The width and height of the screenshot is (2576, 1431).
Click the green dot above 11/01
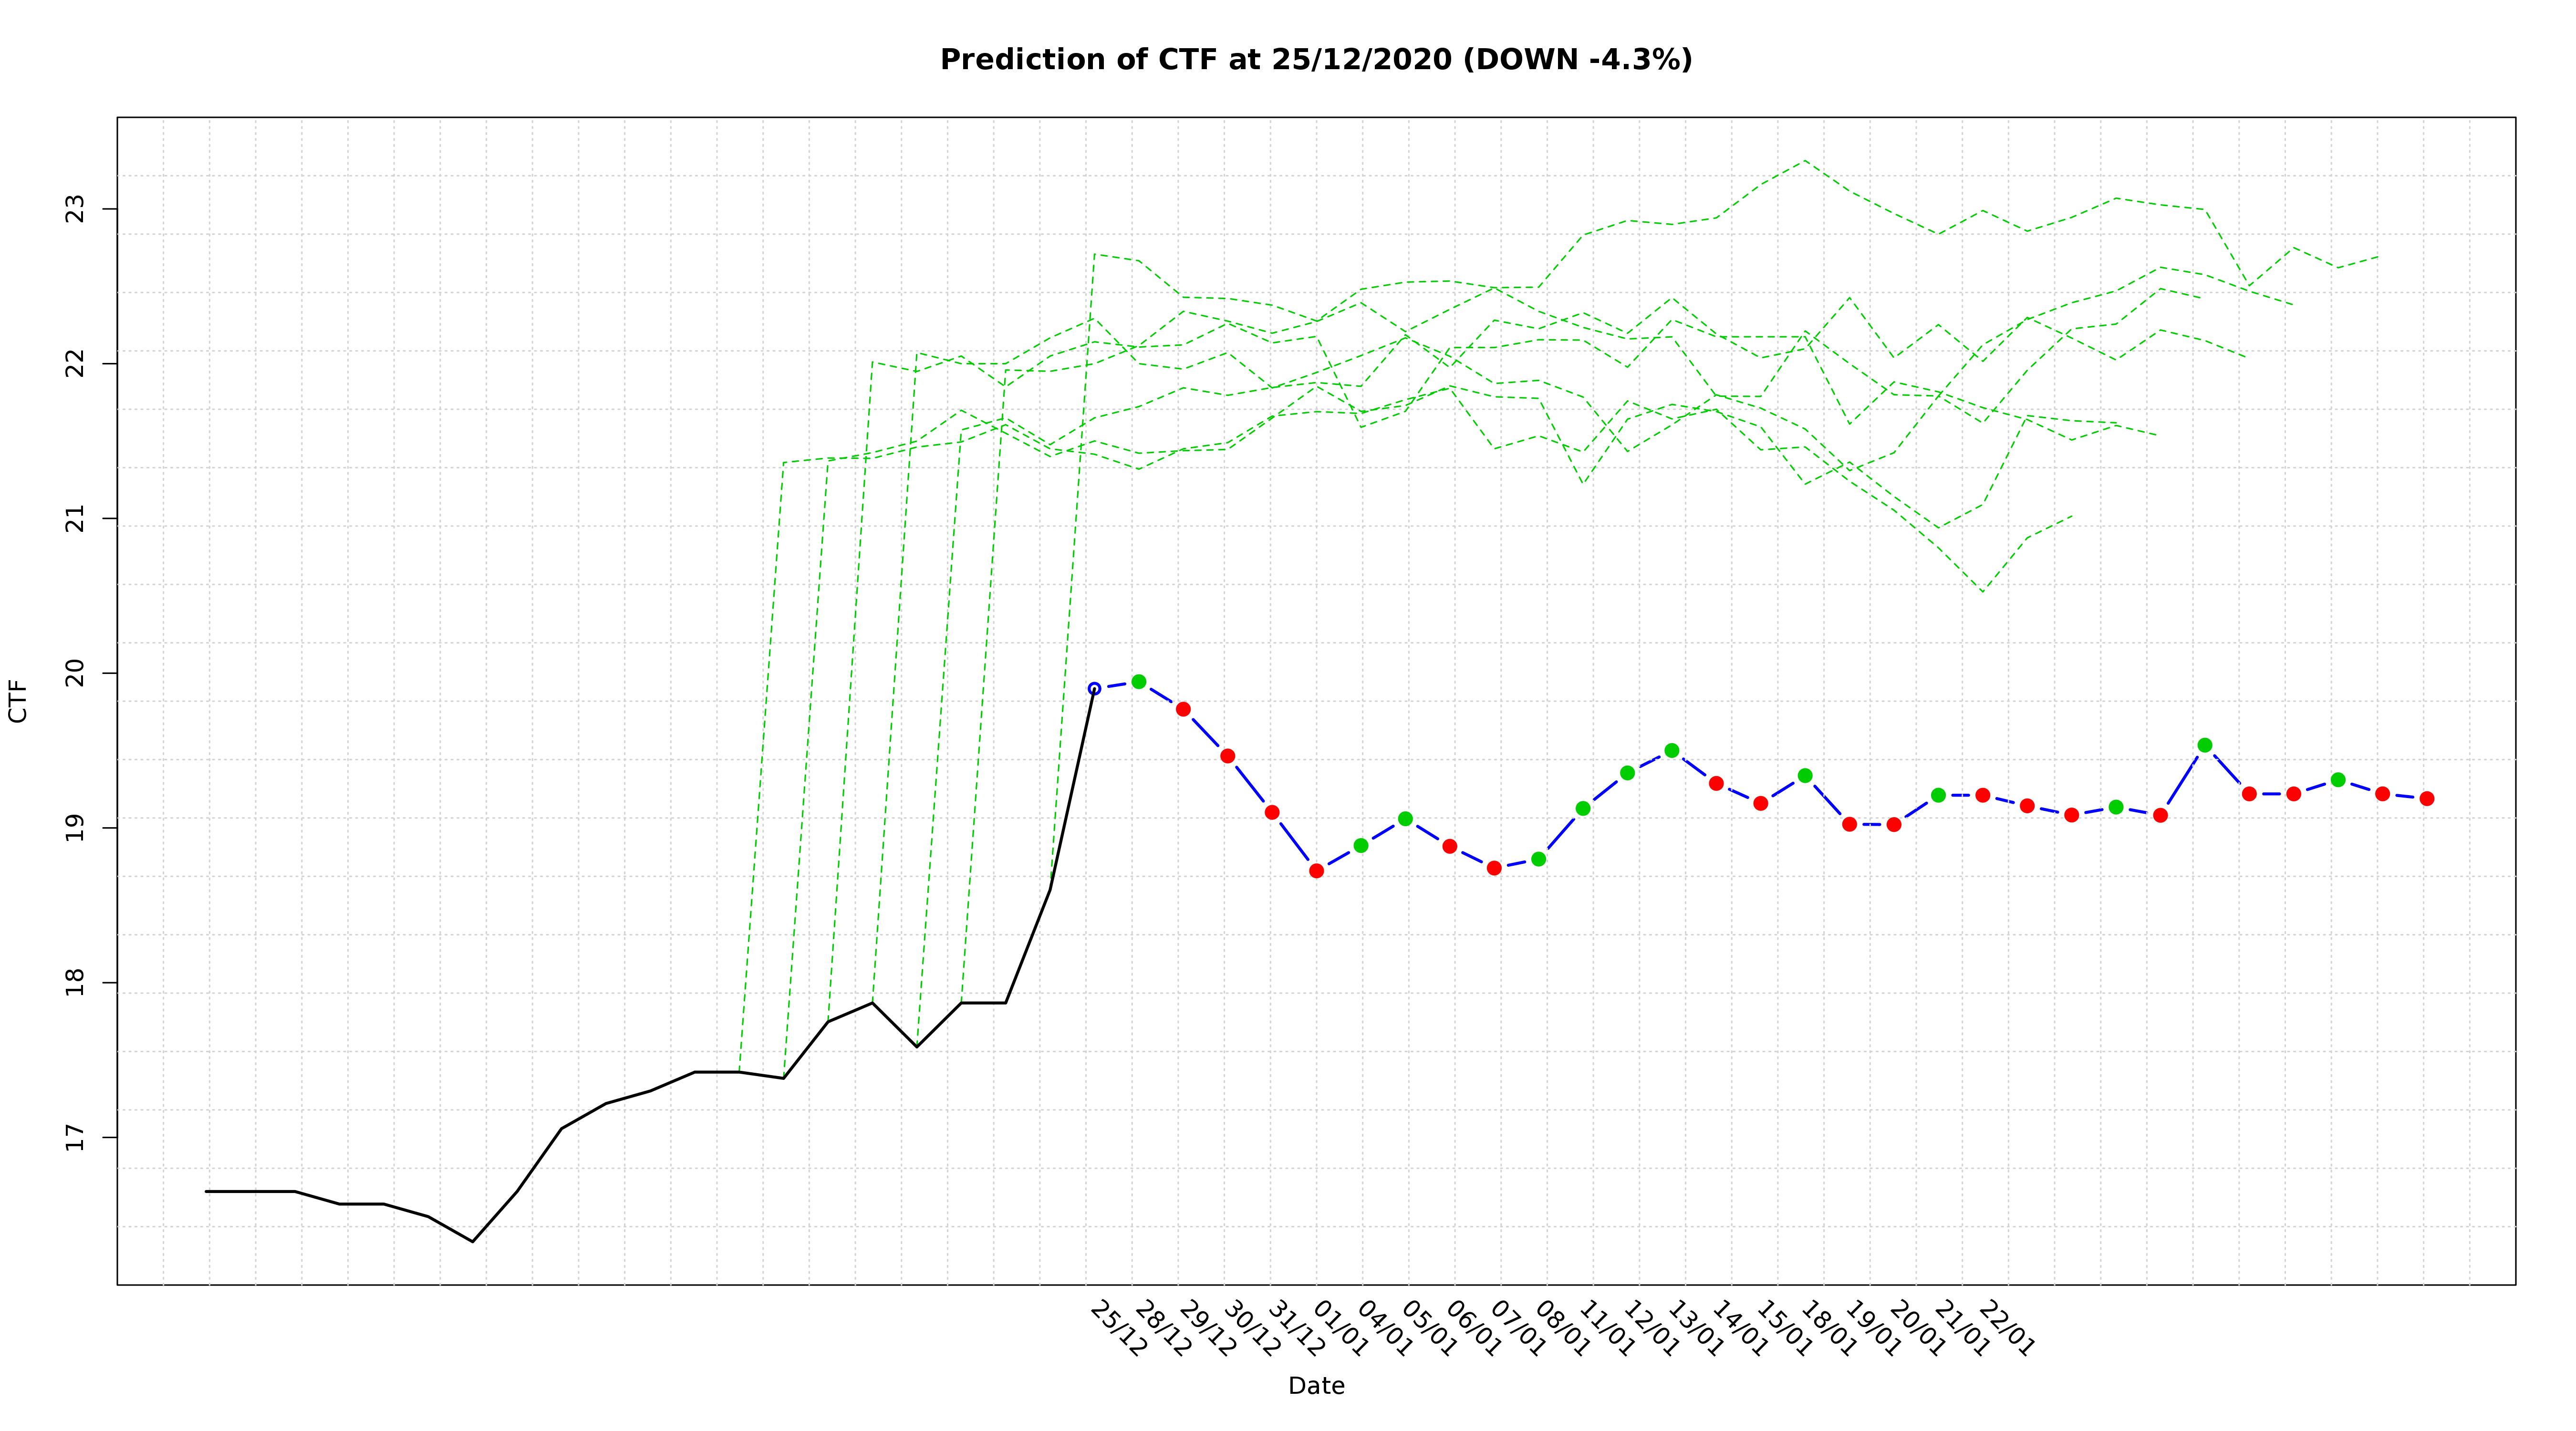click(x=1583, y=808)
